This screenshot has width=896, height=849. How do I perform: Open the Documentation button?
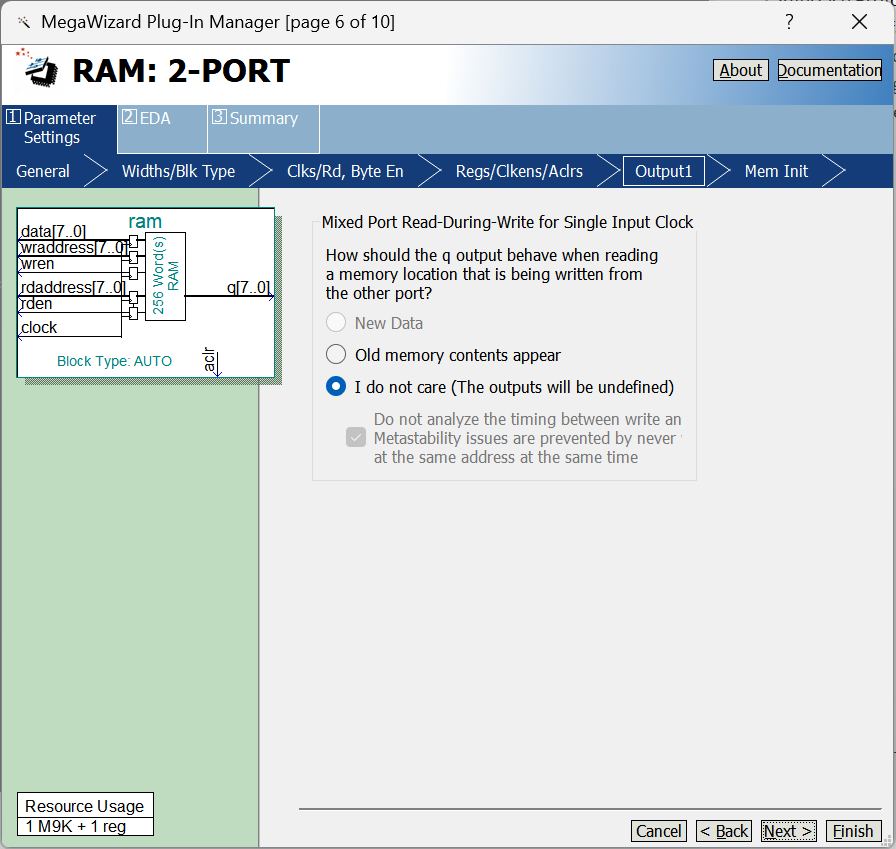pyautogui.click(x=830, y=70)
